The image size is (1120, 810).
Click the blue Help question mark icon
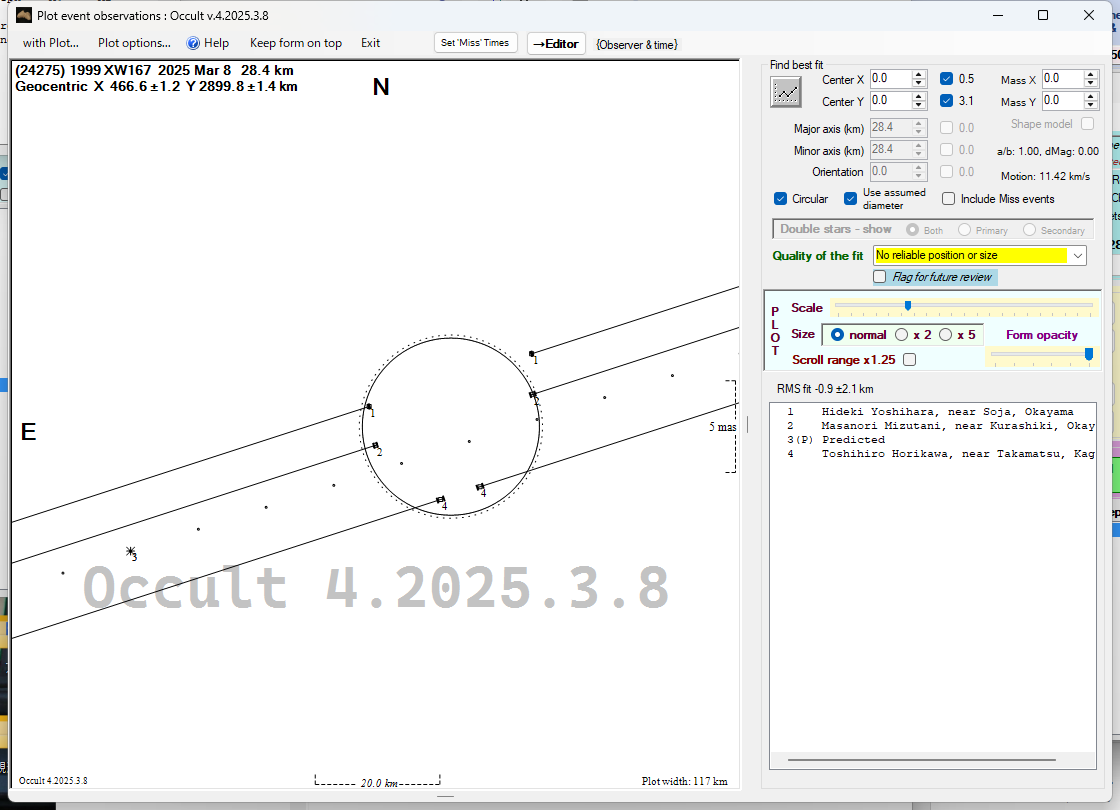tap(194, 43)
